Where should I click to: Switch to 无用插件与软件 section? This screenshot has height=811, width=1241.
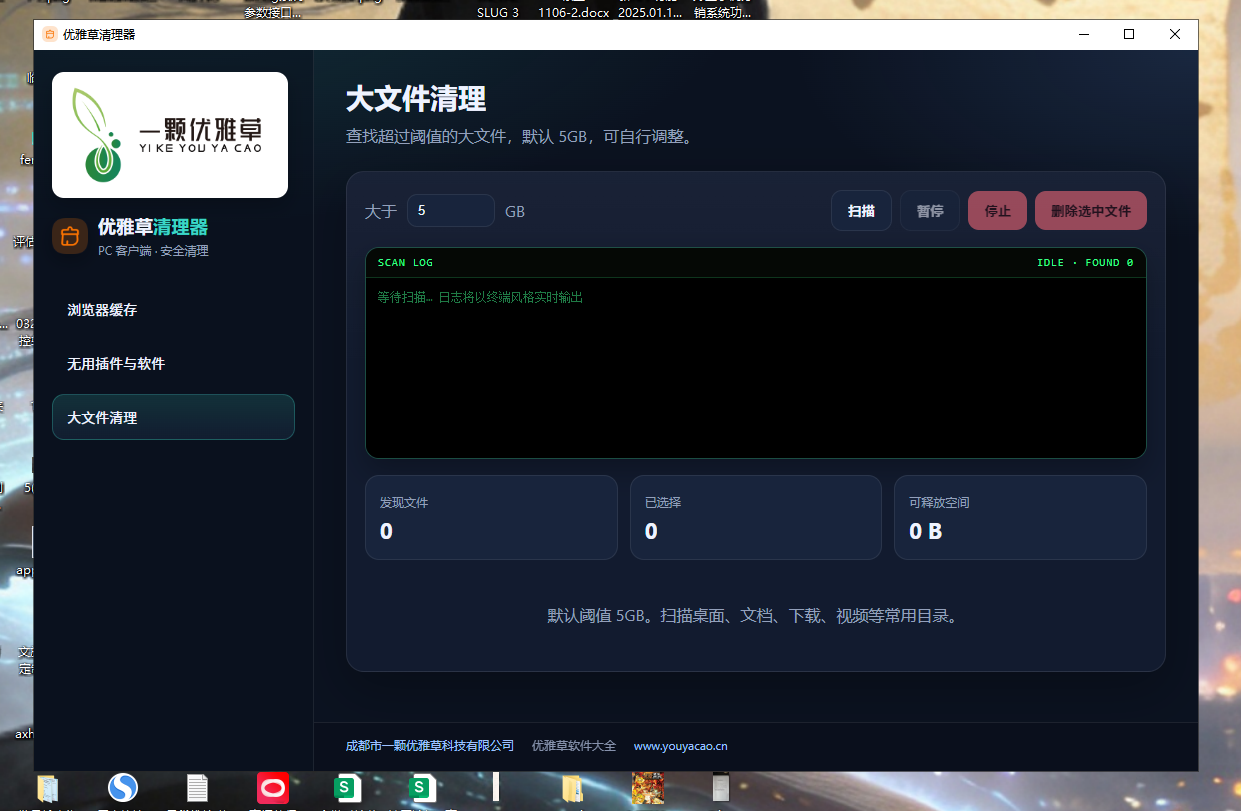click(x=173, y=364)
